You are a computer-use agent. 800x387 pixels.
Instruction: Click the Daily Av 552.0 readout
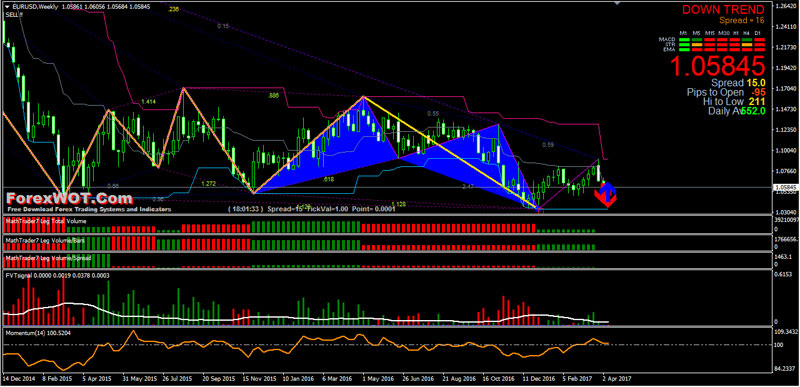pyautogui.click(x=736, y=111)
